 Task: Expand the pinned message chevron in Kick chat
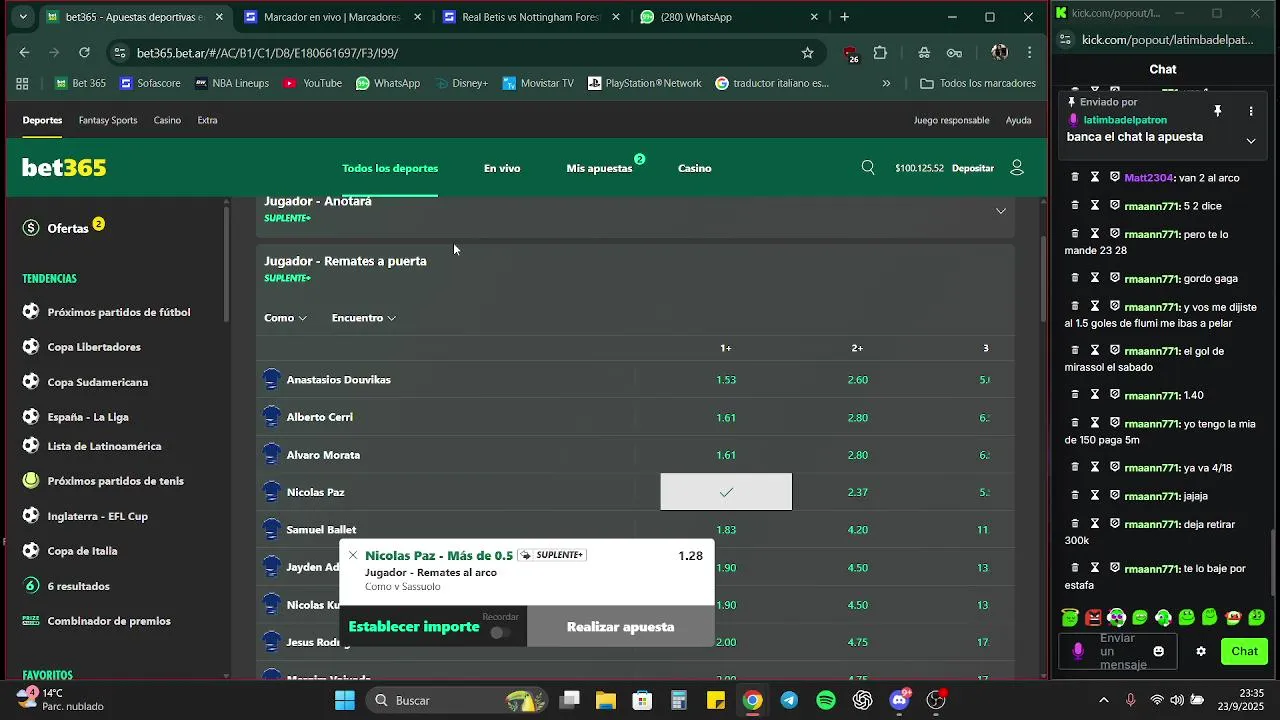pyautogui.click(x=1251, y=141)
